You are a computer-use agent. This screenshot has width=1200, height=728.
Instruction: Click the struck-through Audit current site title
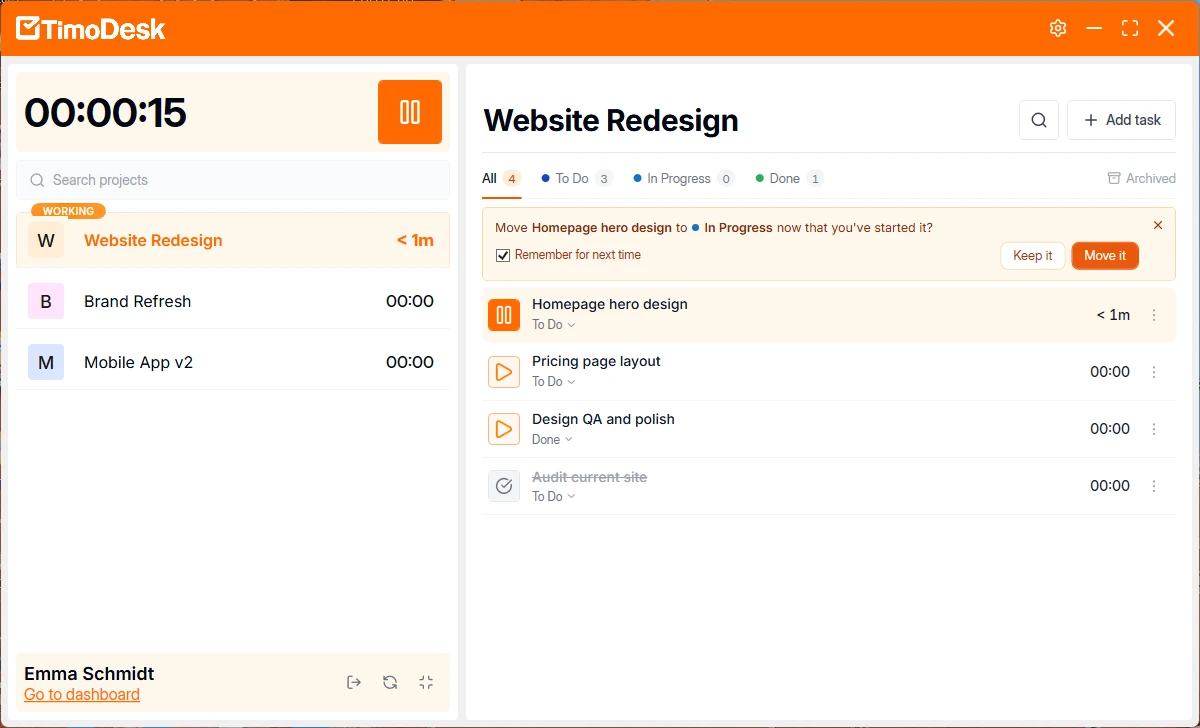(x=589, y=477)
